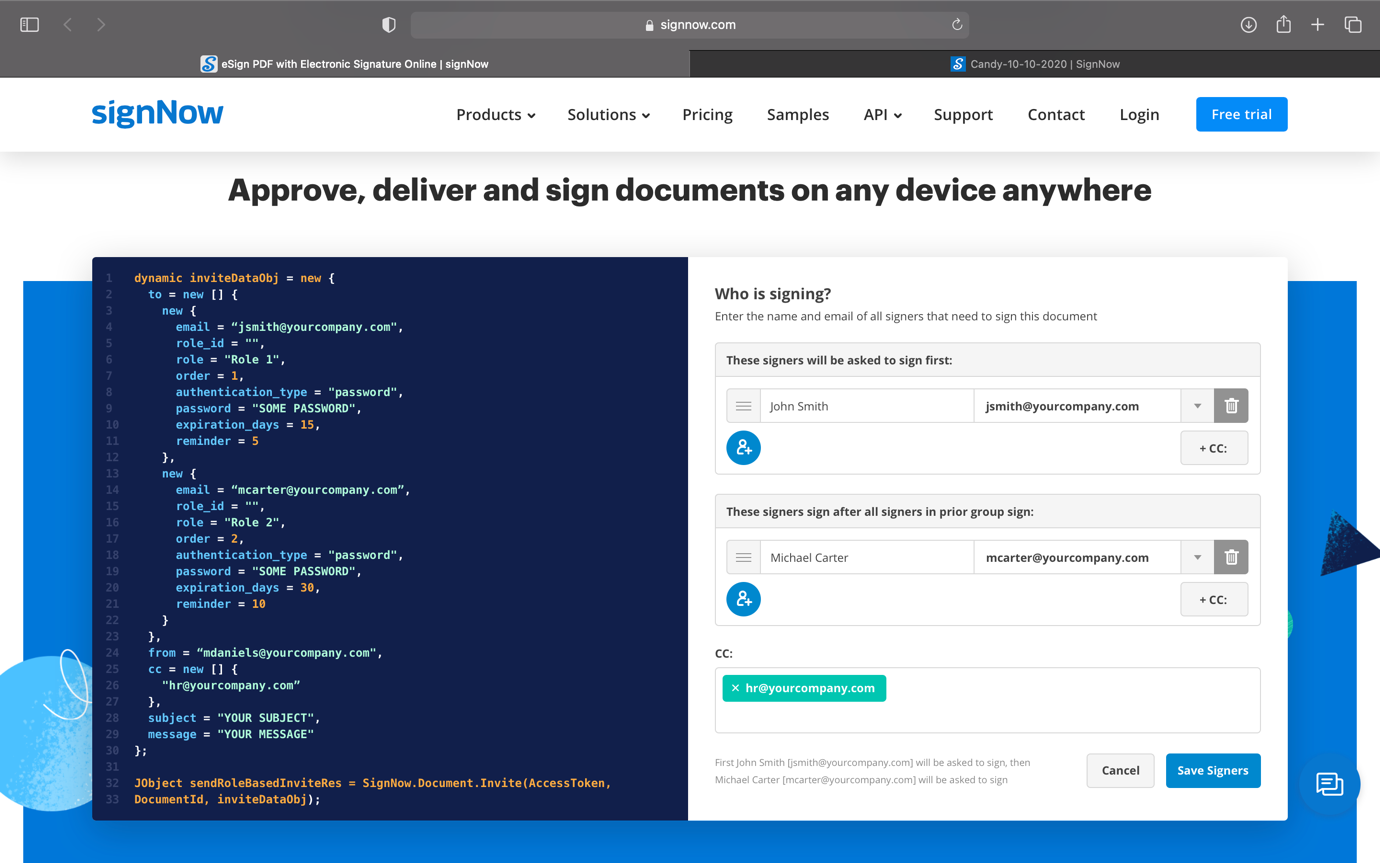Open the live chat widget icon
This screenshot has height=863, width=1380.
(x=1329, y=784)
